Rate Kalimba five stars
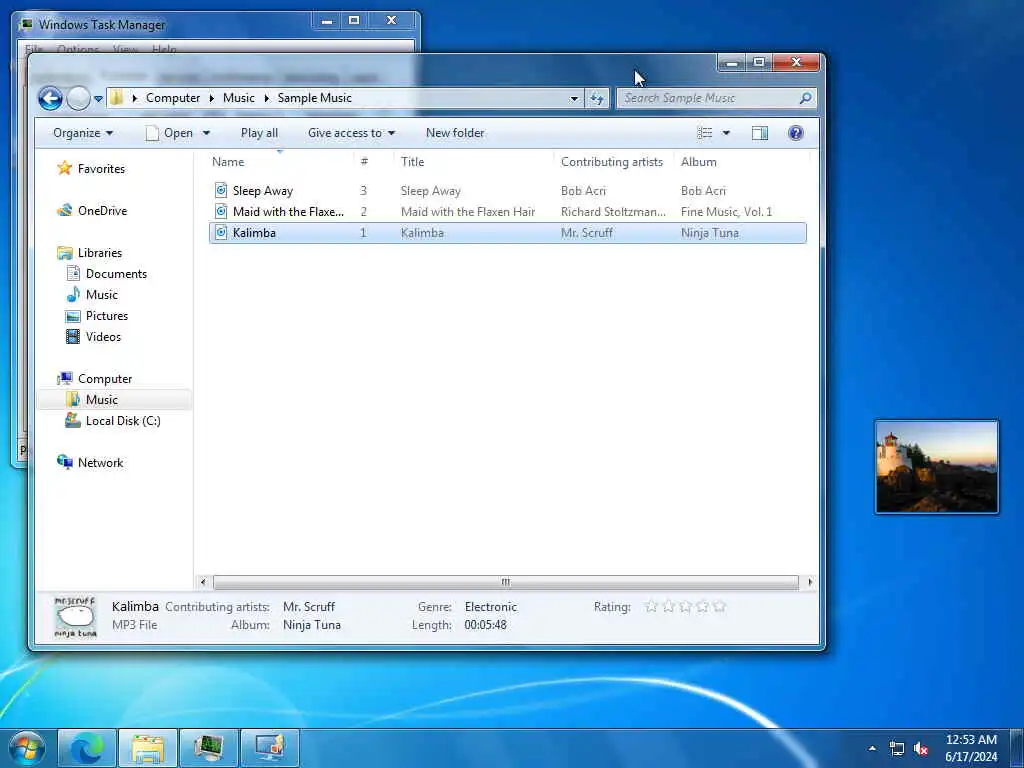The height and width of the screenshot is (768, 1024). point(719,606)
